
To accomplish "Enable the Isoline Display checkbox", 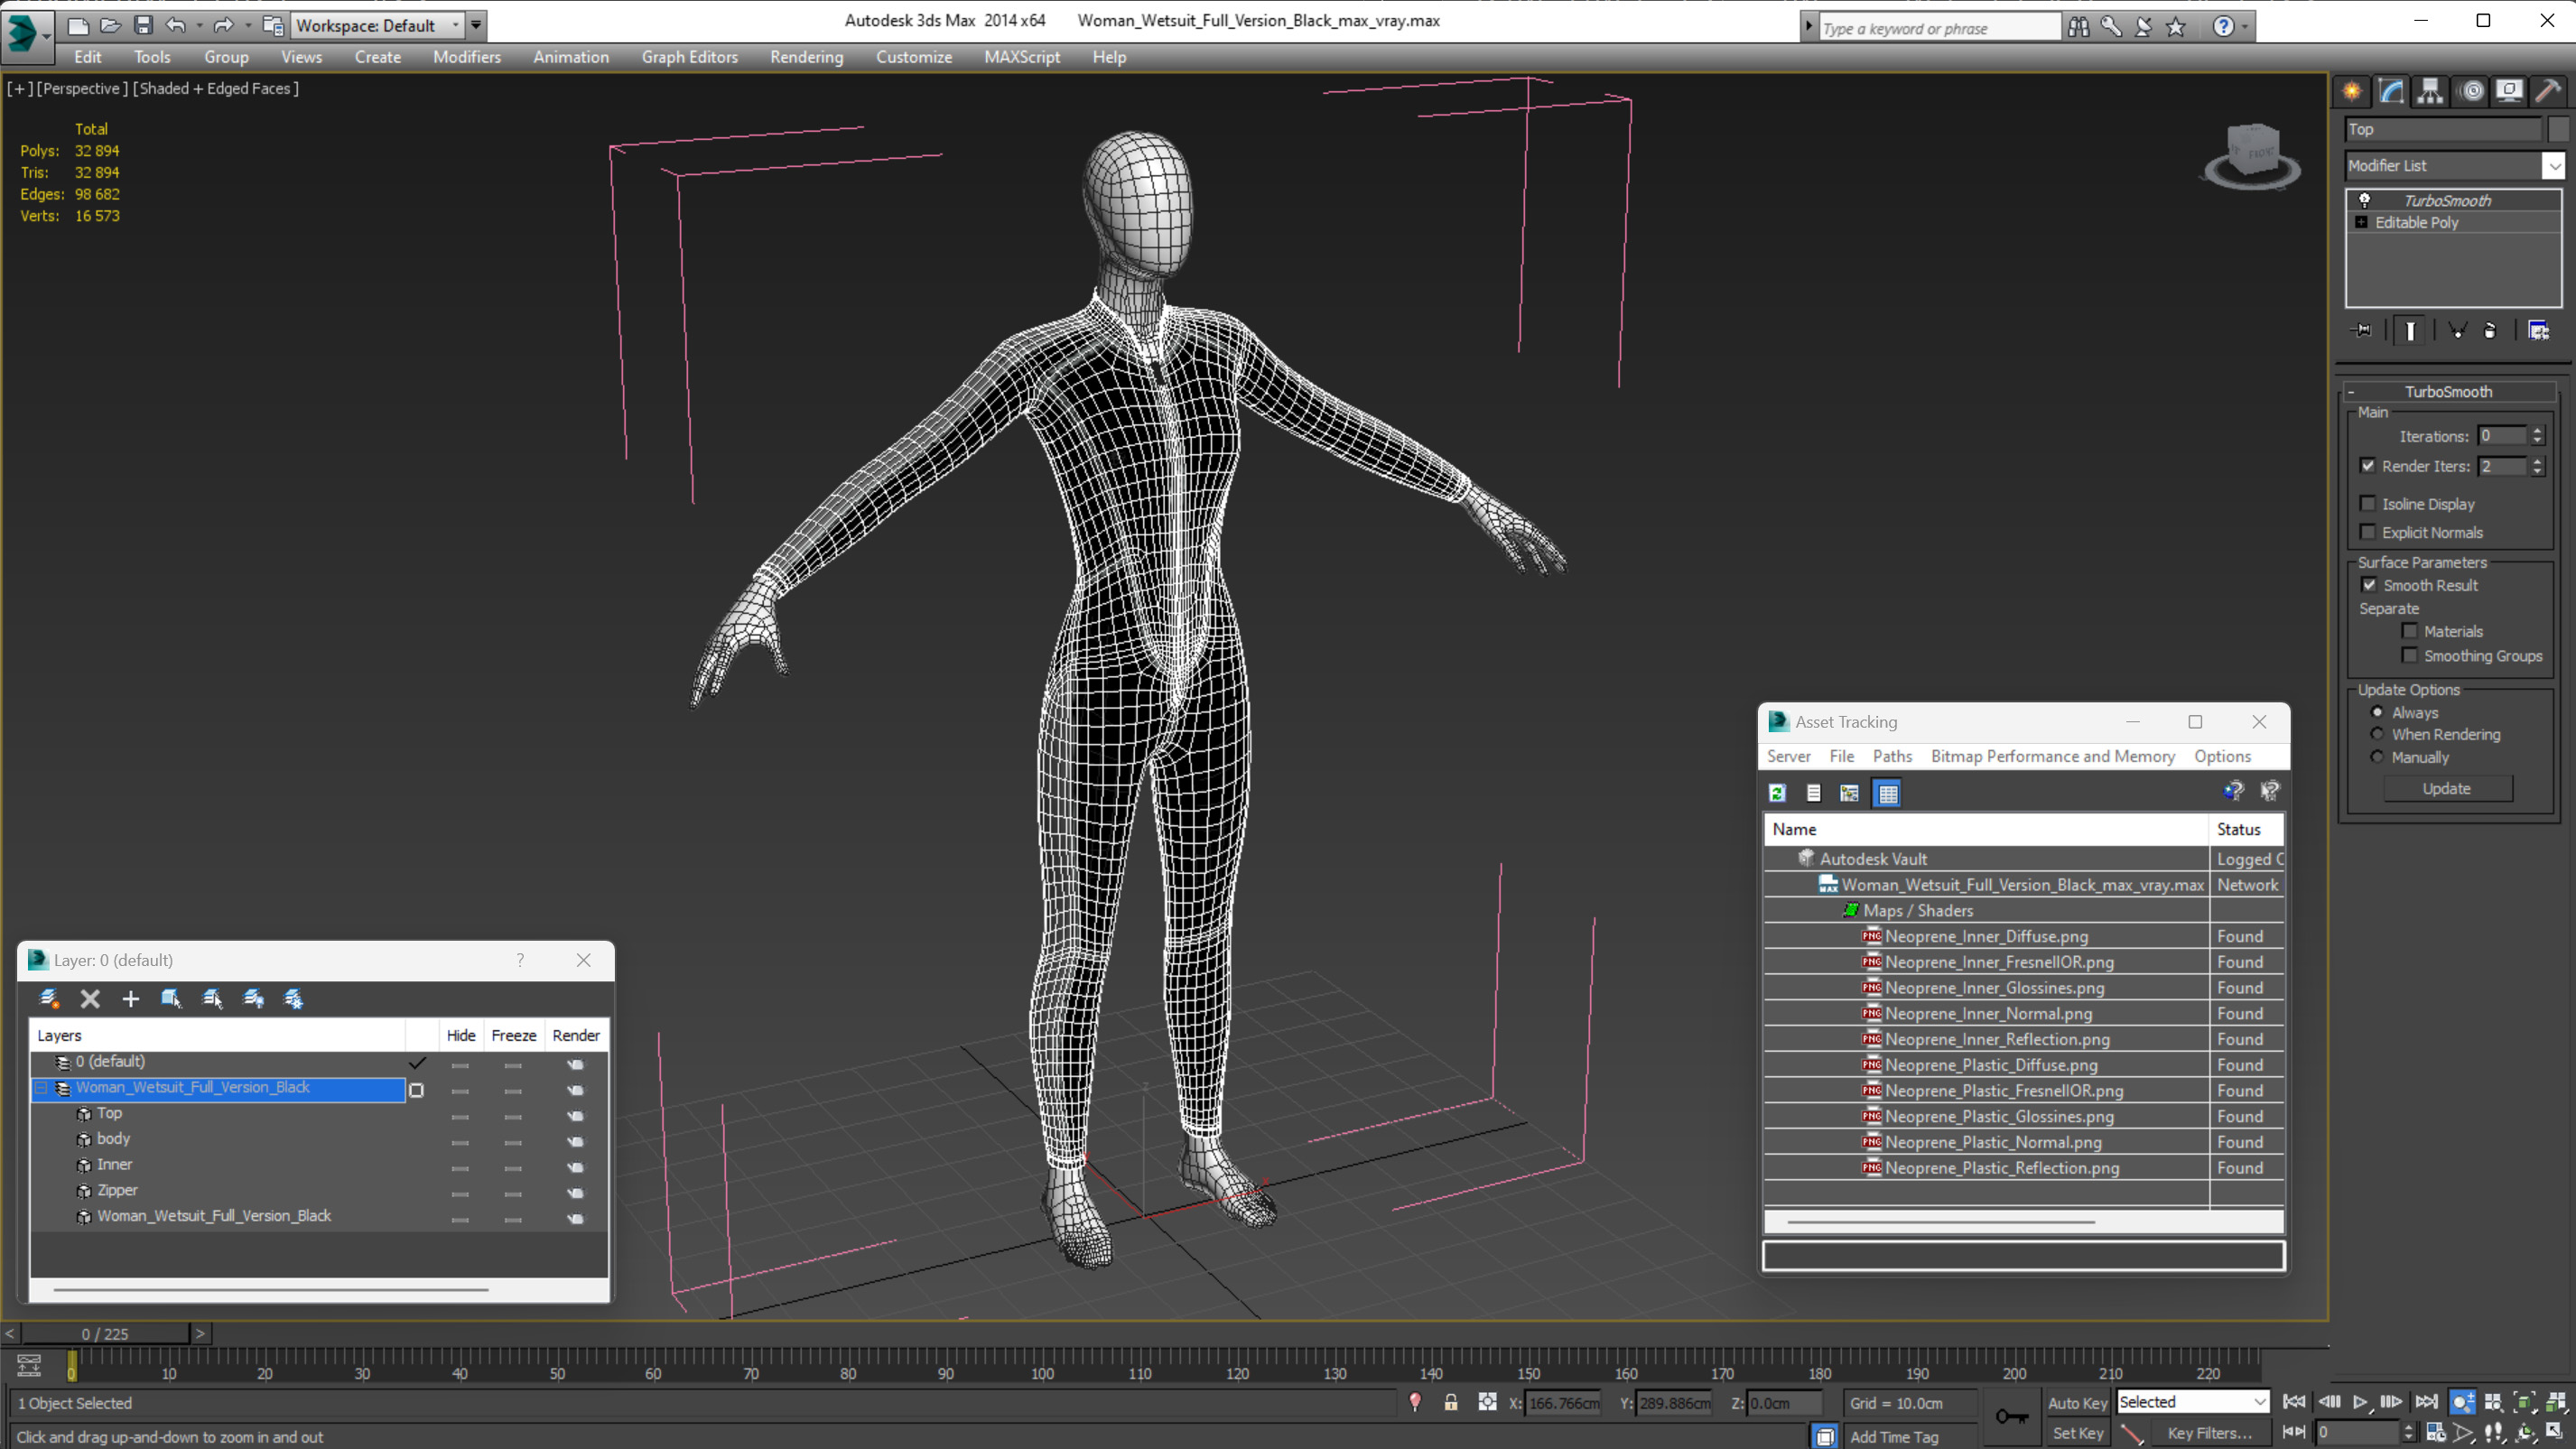I will (x=2368, y=503).
